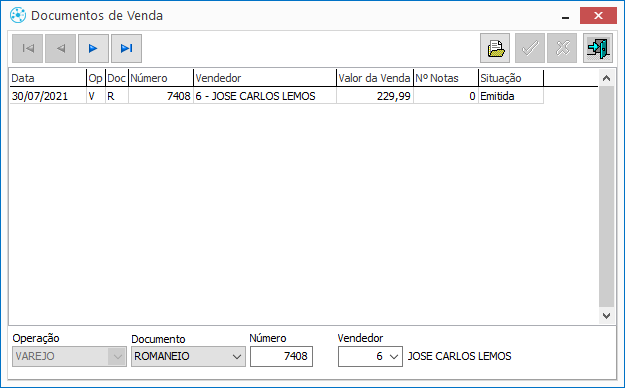Click the Nº Notas column header
Screen dimensions: 625x388
pyautogui.click(x=446, y=78)
